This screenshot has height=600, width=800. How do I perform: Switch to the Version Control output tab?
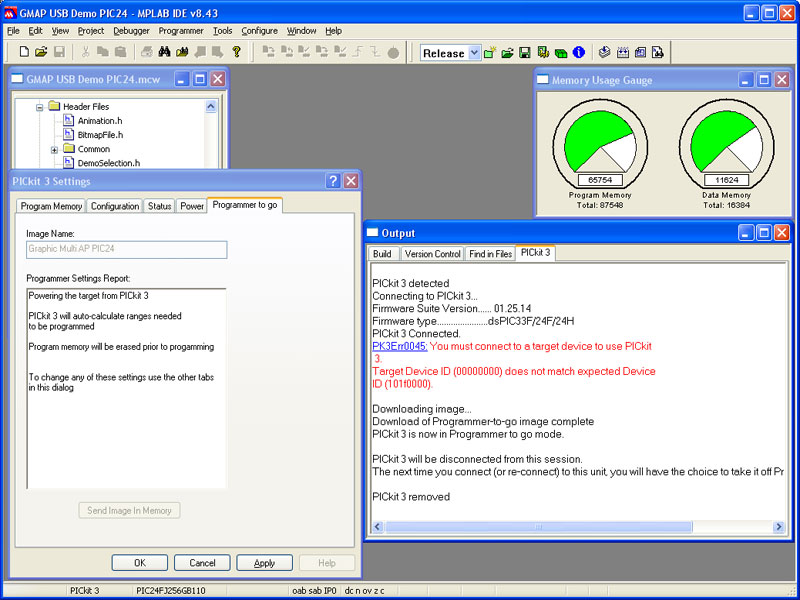click(x=433, y=254)
